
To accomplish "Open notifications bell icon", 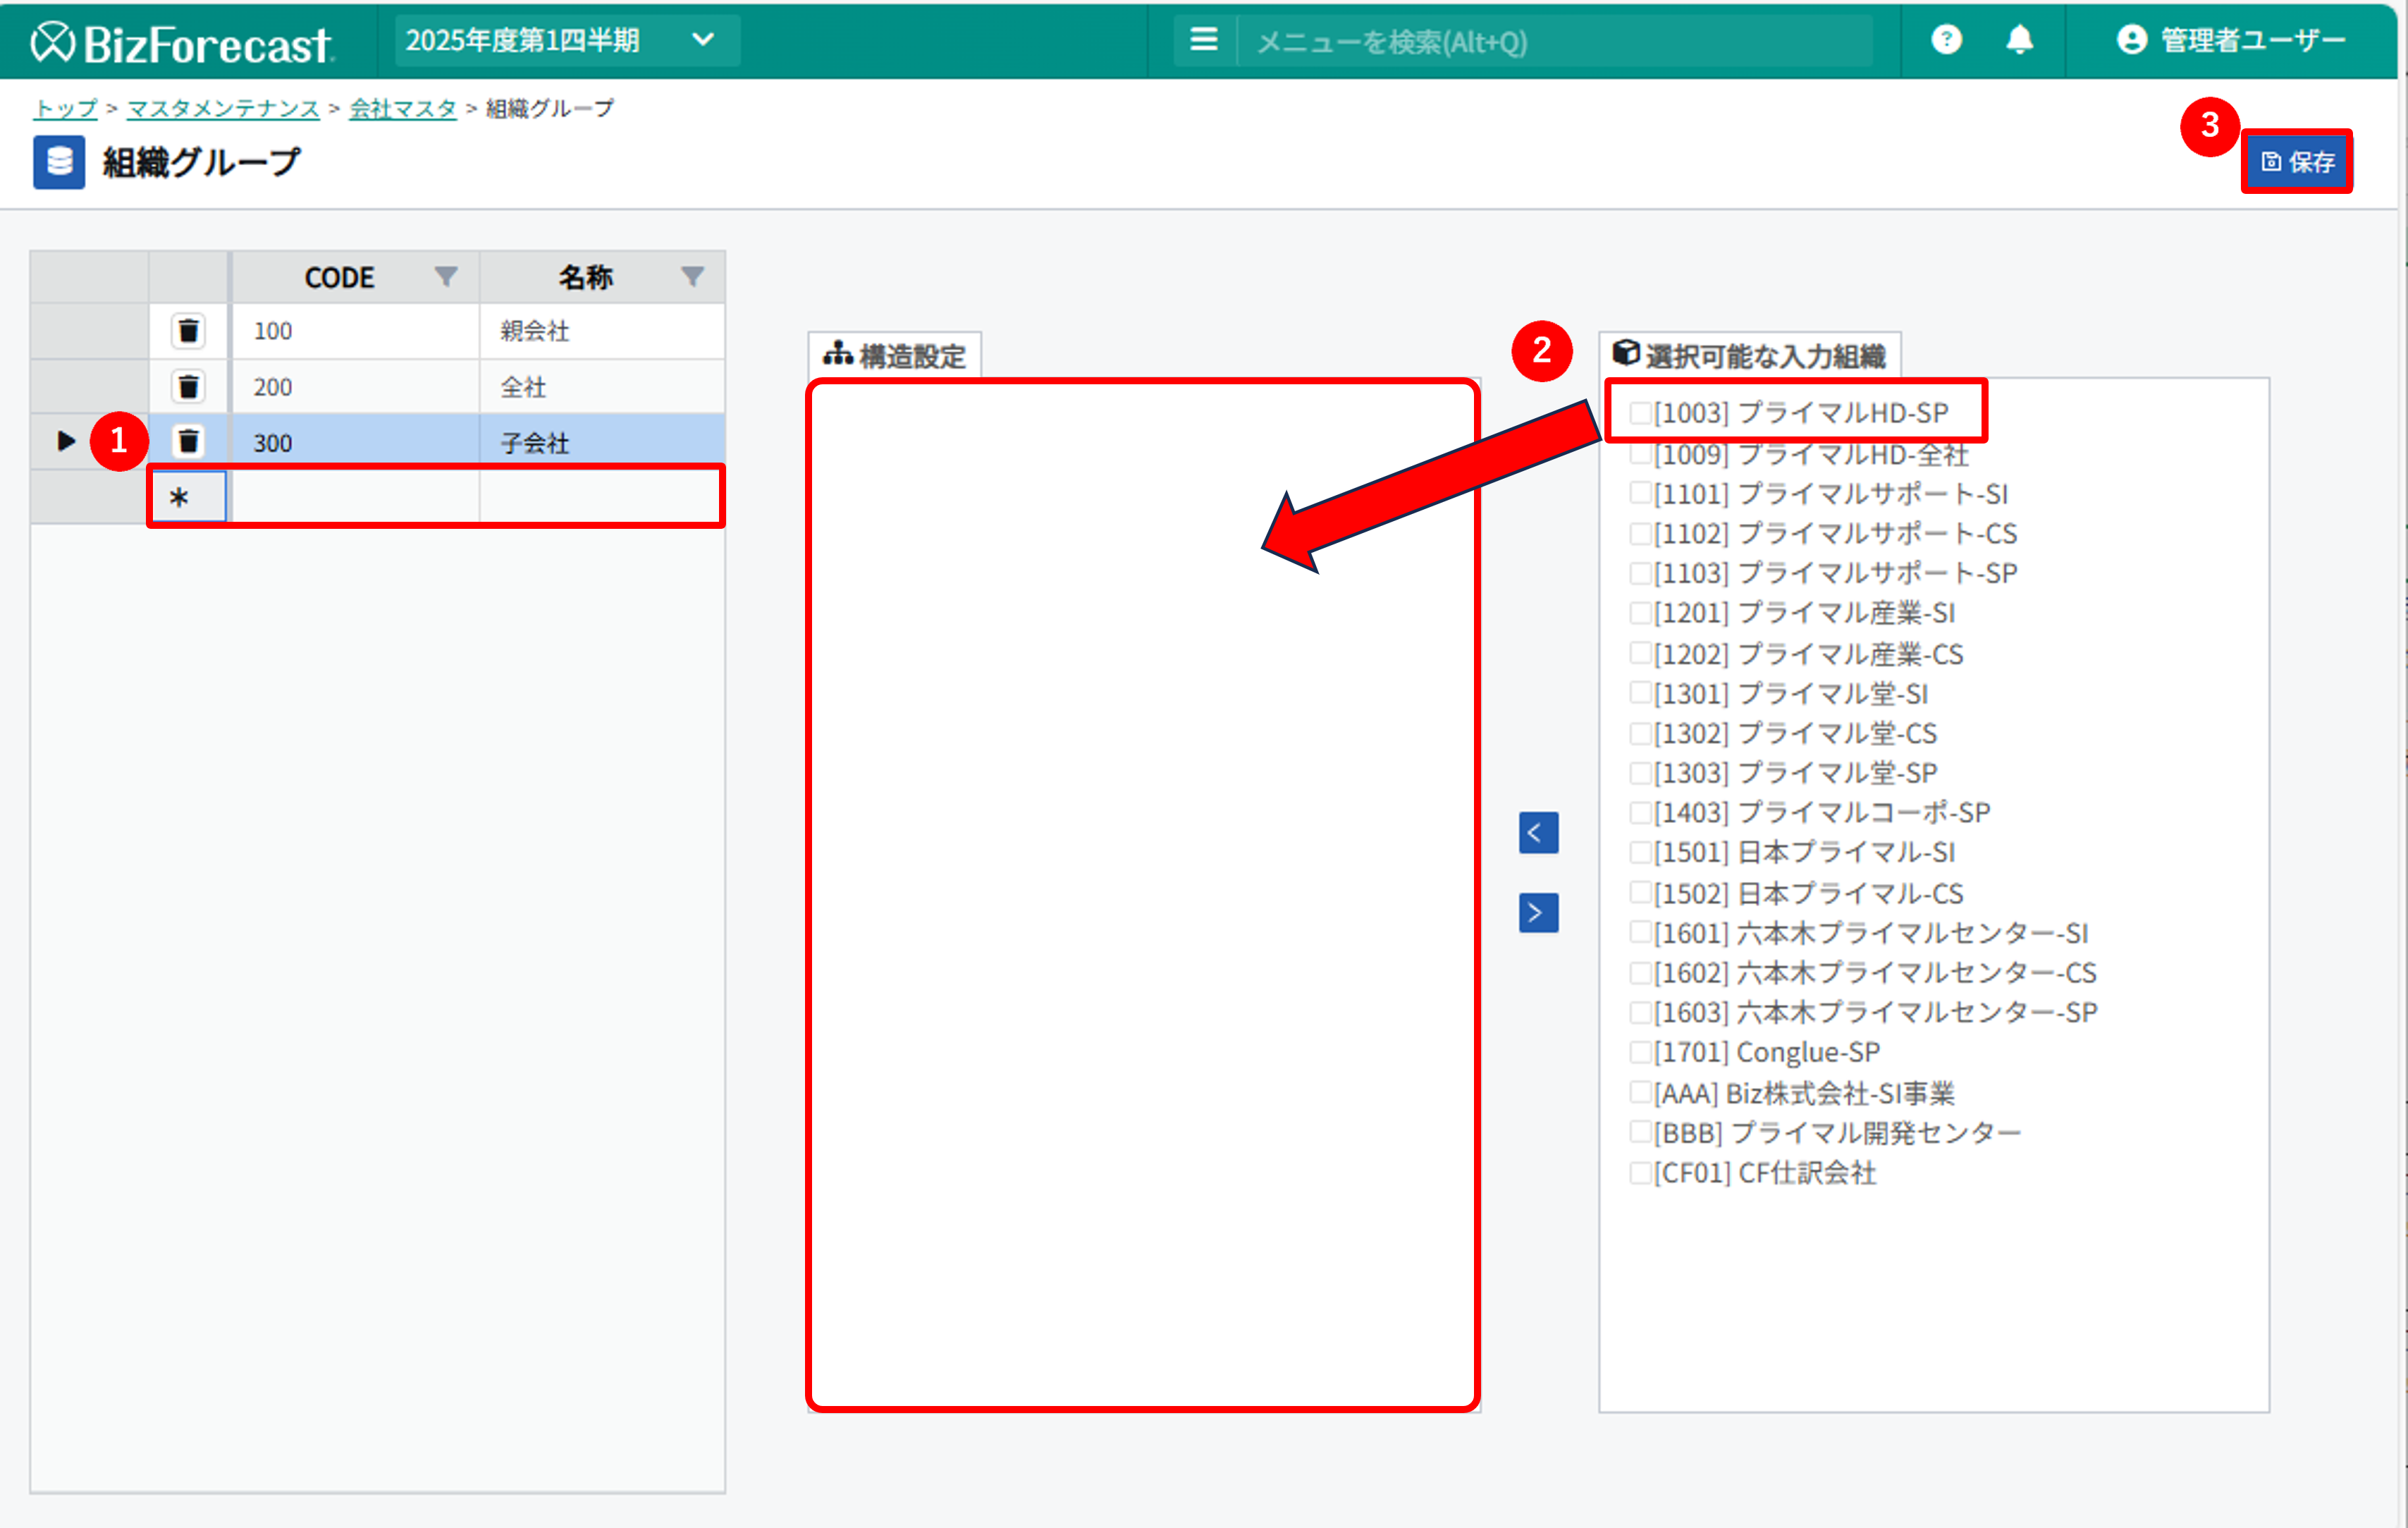I will coord(2019,40).
